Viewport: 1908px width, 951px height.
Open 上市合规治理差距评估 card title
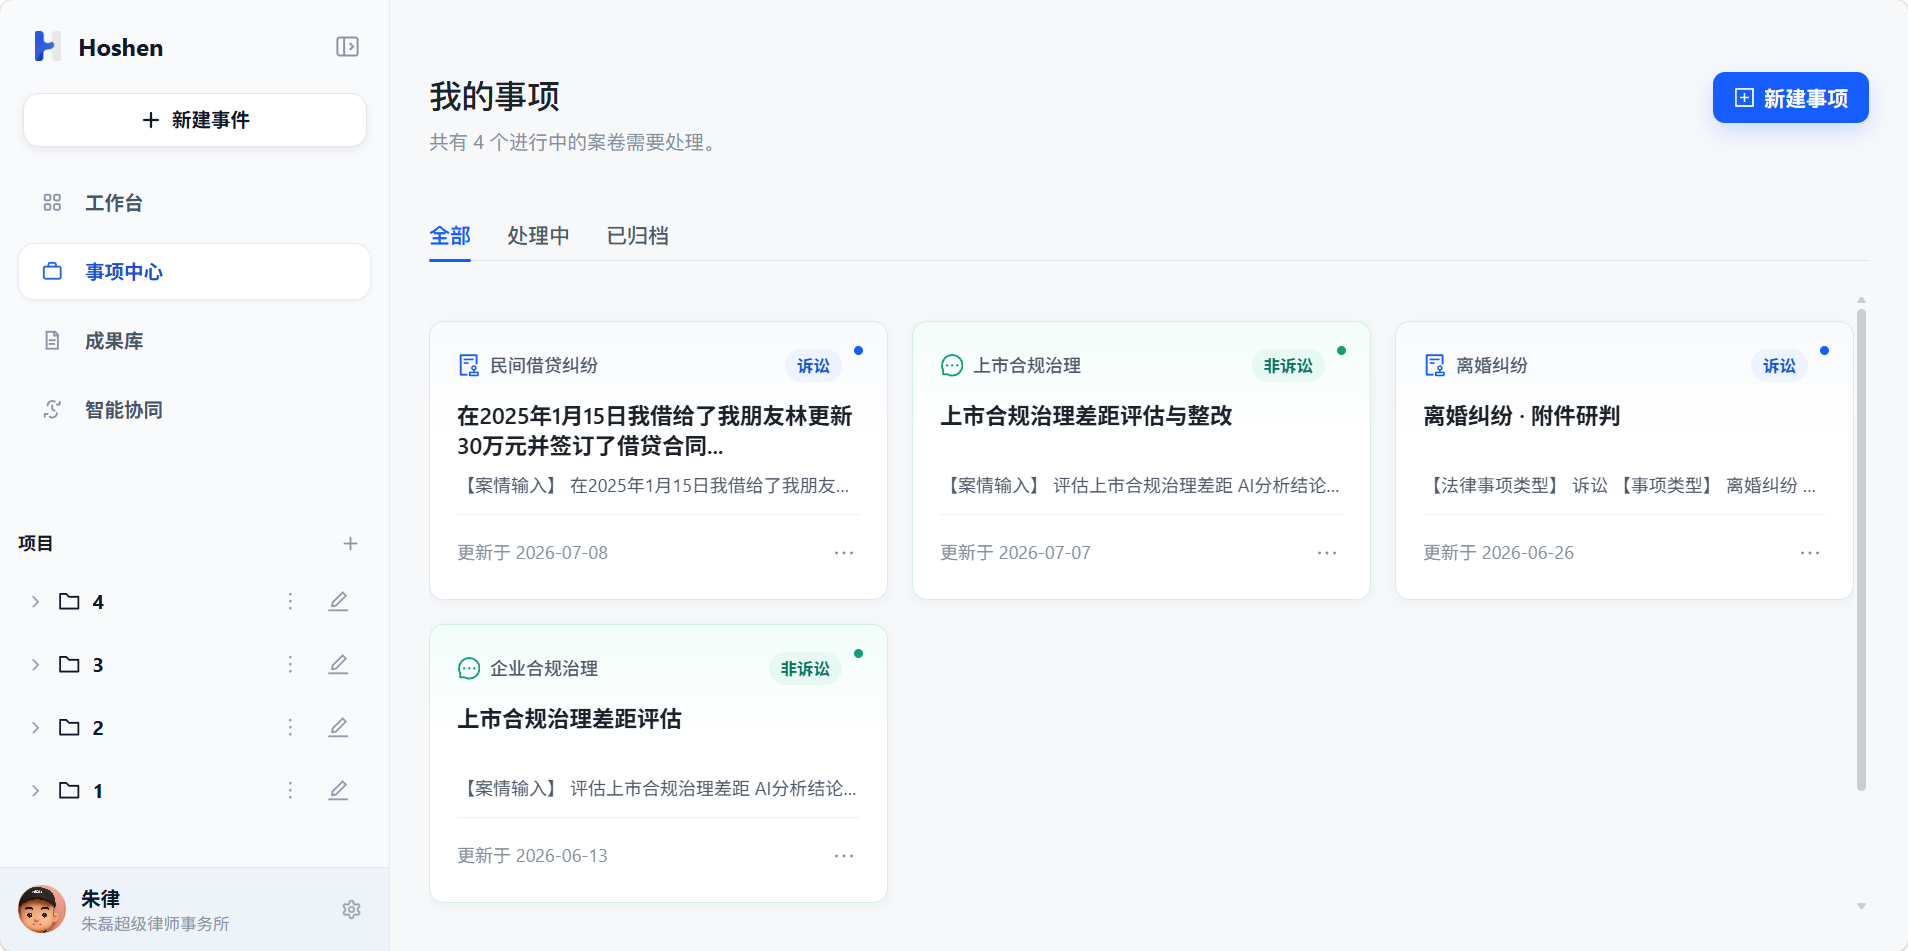569,719
